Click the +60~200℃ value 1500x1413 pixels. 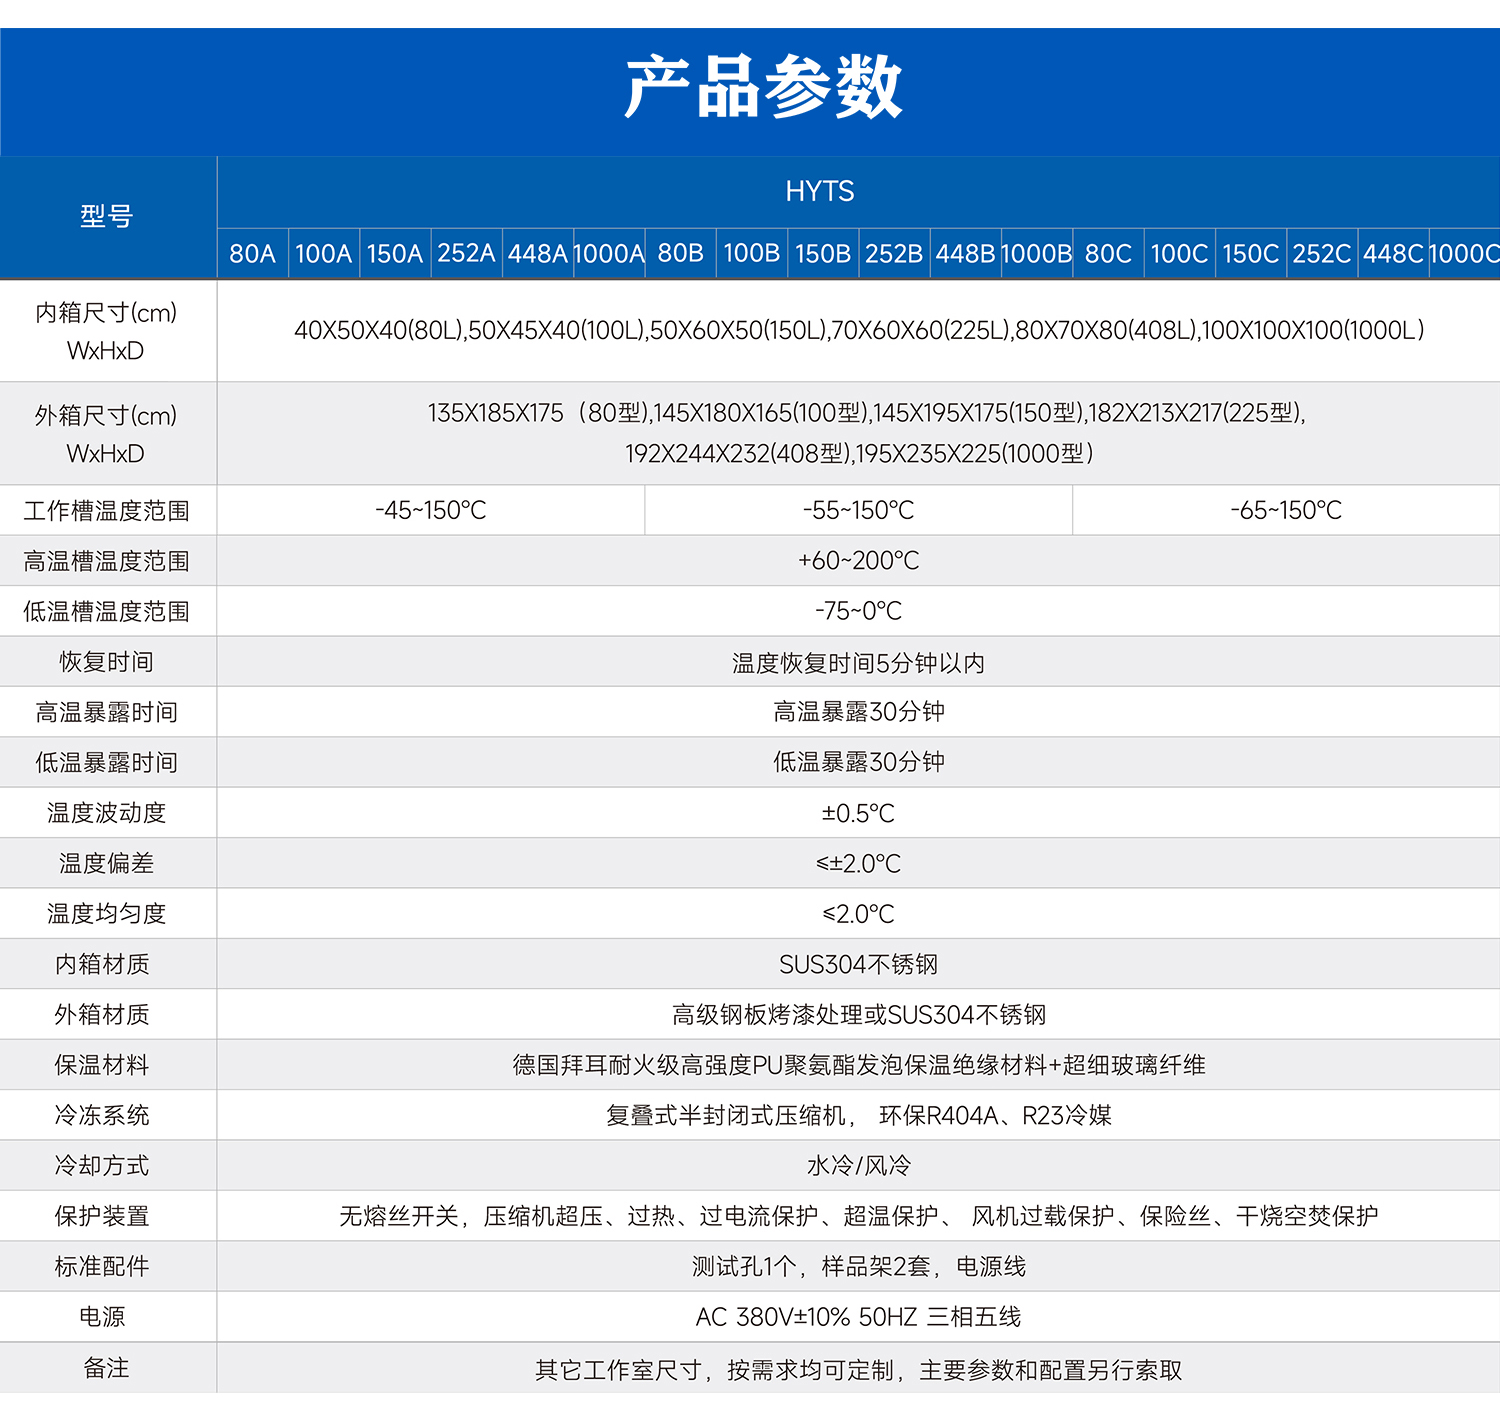click(859, 560)
